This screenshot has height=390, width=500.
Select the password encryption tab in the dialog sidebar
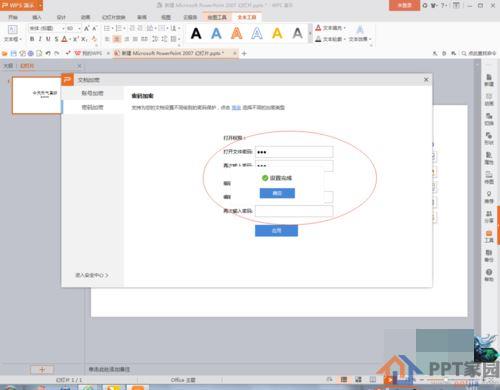(x=93, y=107)
